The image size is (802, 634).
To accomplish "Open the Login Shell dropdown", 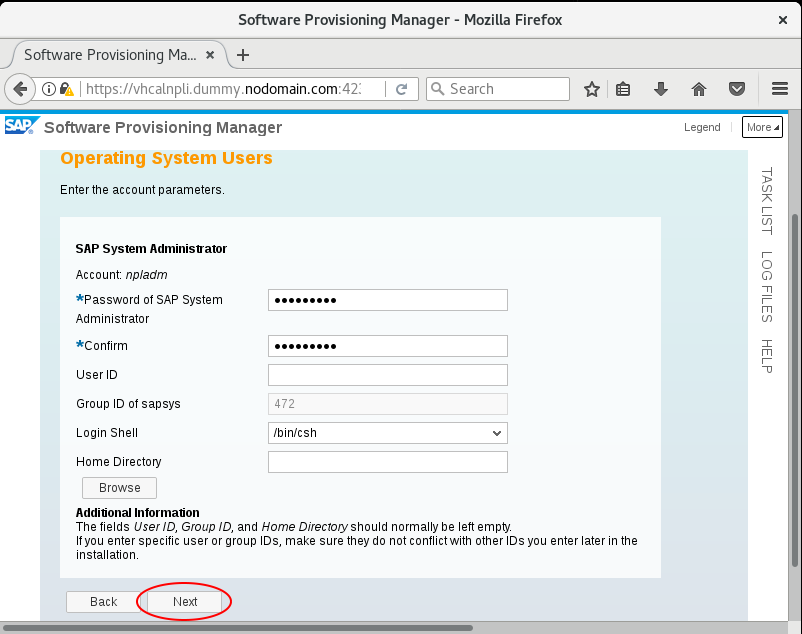I will click(x=388, y=433).
